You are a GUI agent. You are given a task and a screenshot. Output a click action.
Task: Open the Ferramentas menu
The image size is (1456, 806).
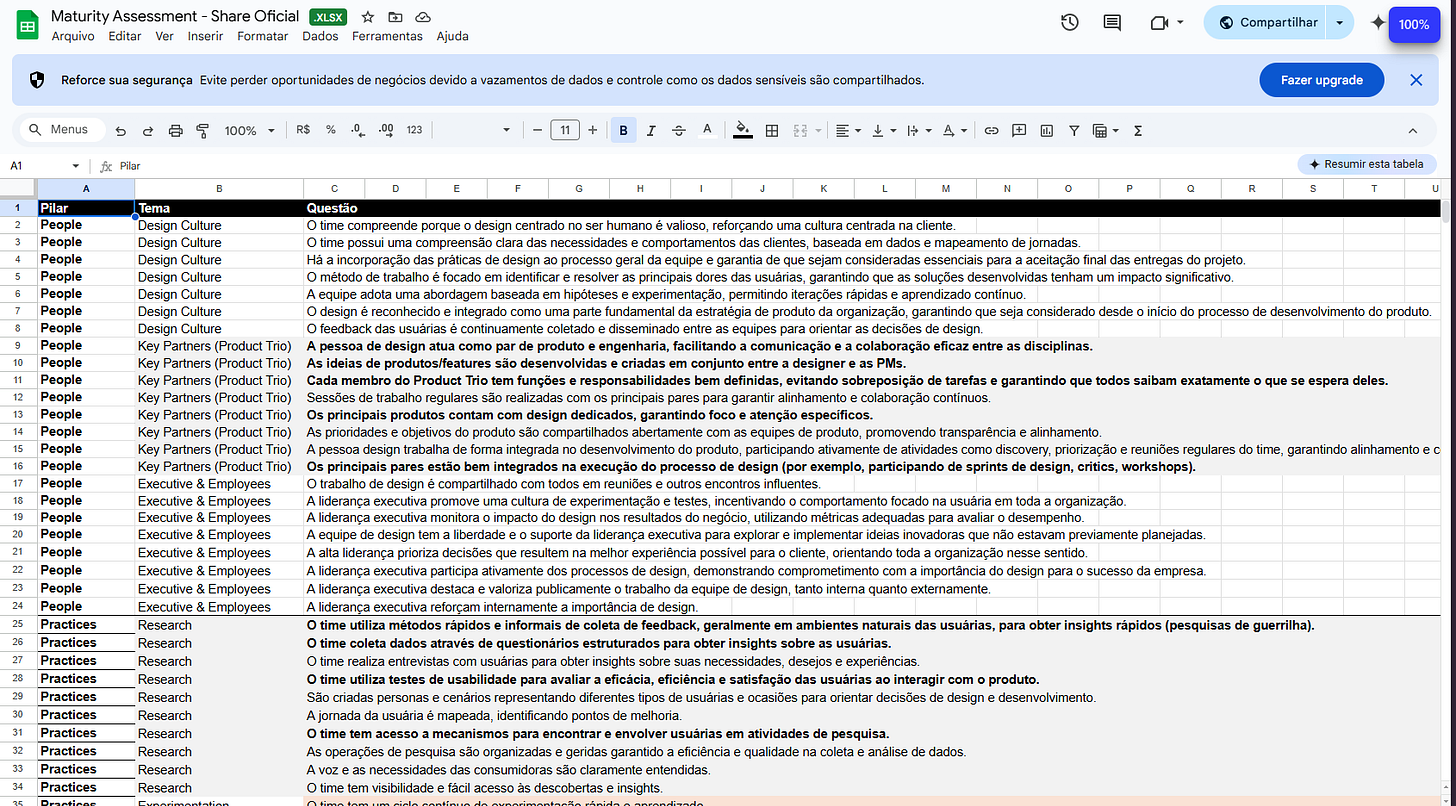coord(387,36)
